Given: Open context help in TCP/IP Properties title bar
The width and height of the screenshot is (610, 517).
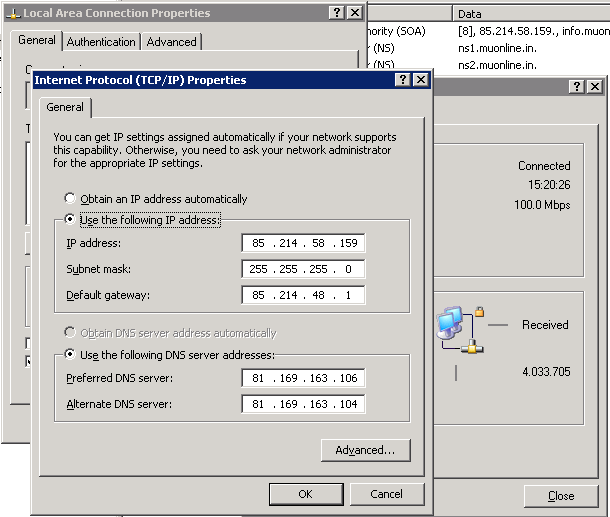Looking at the screenshot, I should [403, 80].
